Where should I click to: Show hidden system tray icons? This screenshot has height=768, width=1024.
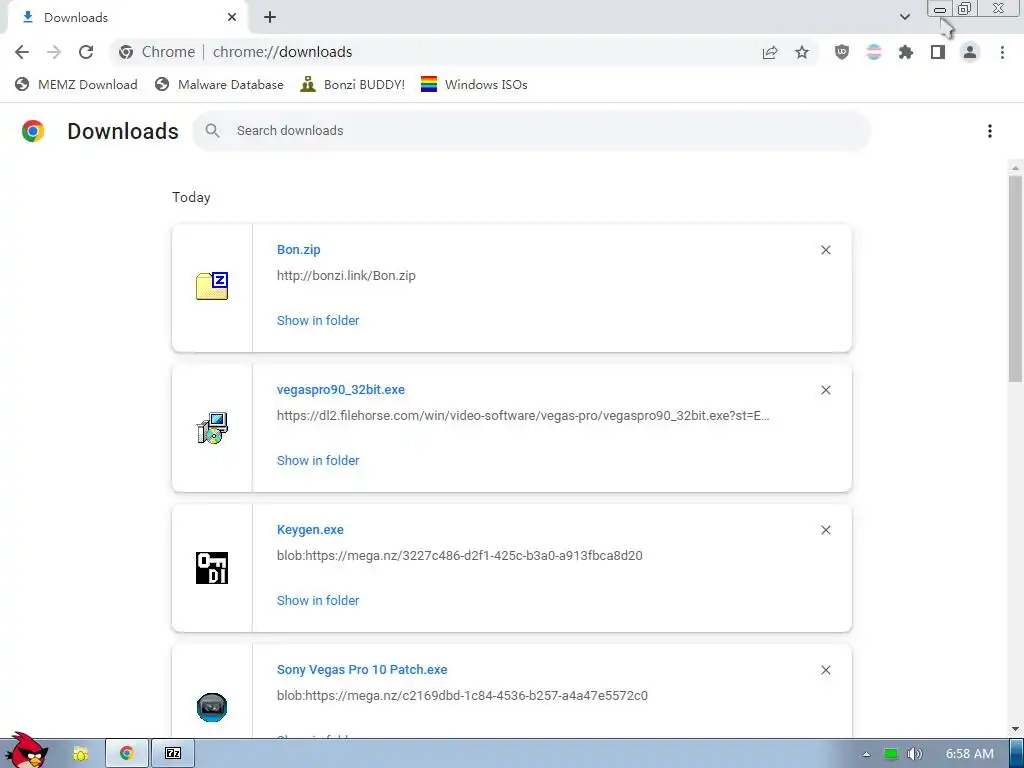pyautogui.click(x=866, y=754)
